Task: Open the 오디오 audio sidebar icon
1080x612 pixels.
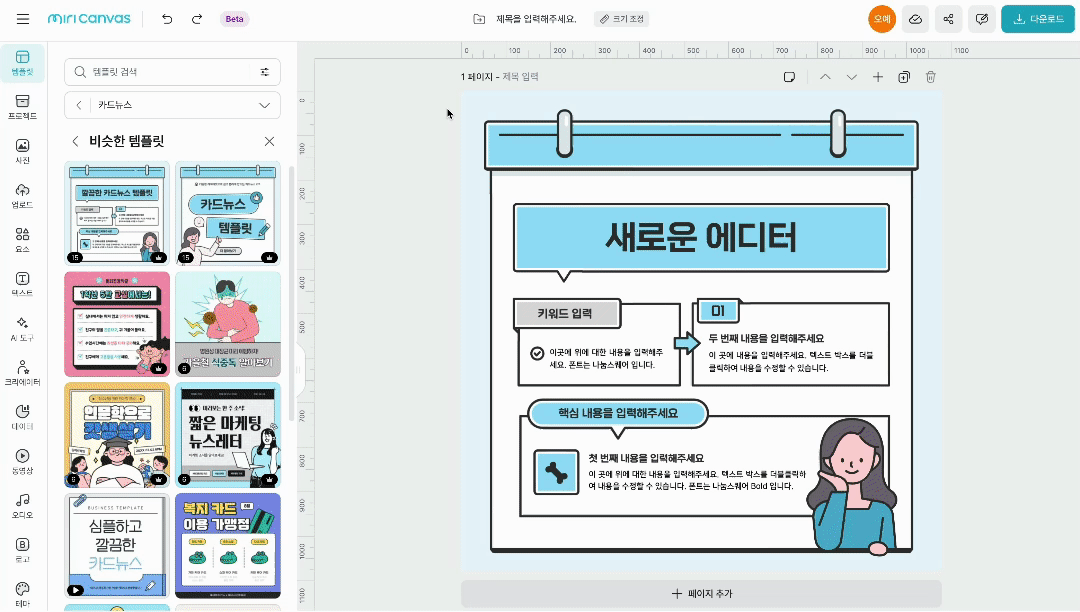Action: (x=23, y=506)
